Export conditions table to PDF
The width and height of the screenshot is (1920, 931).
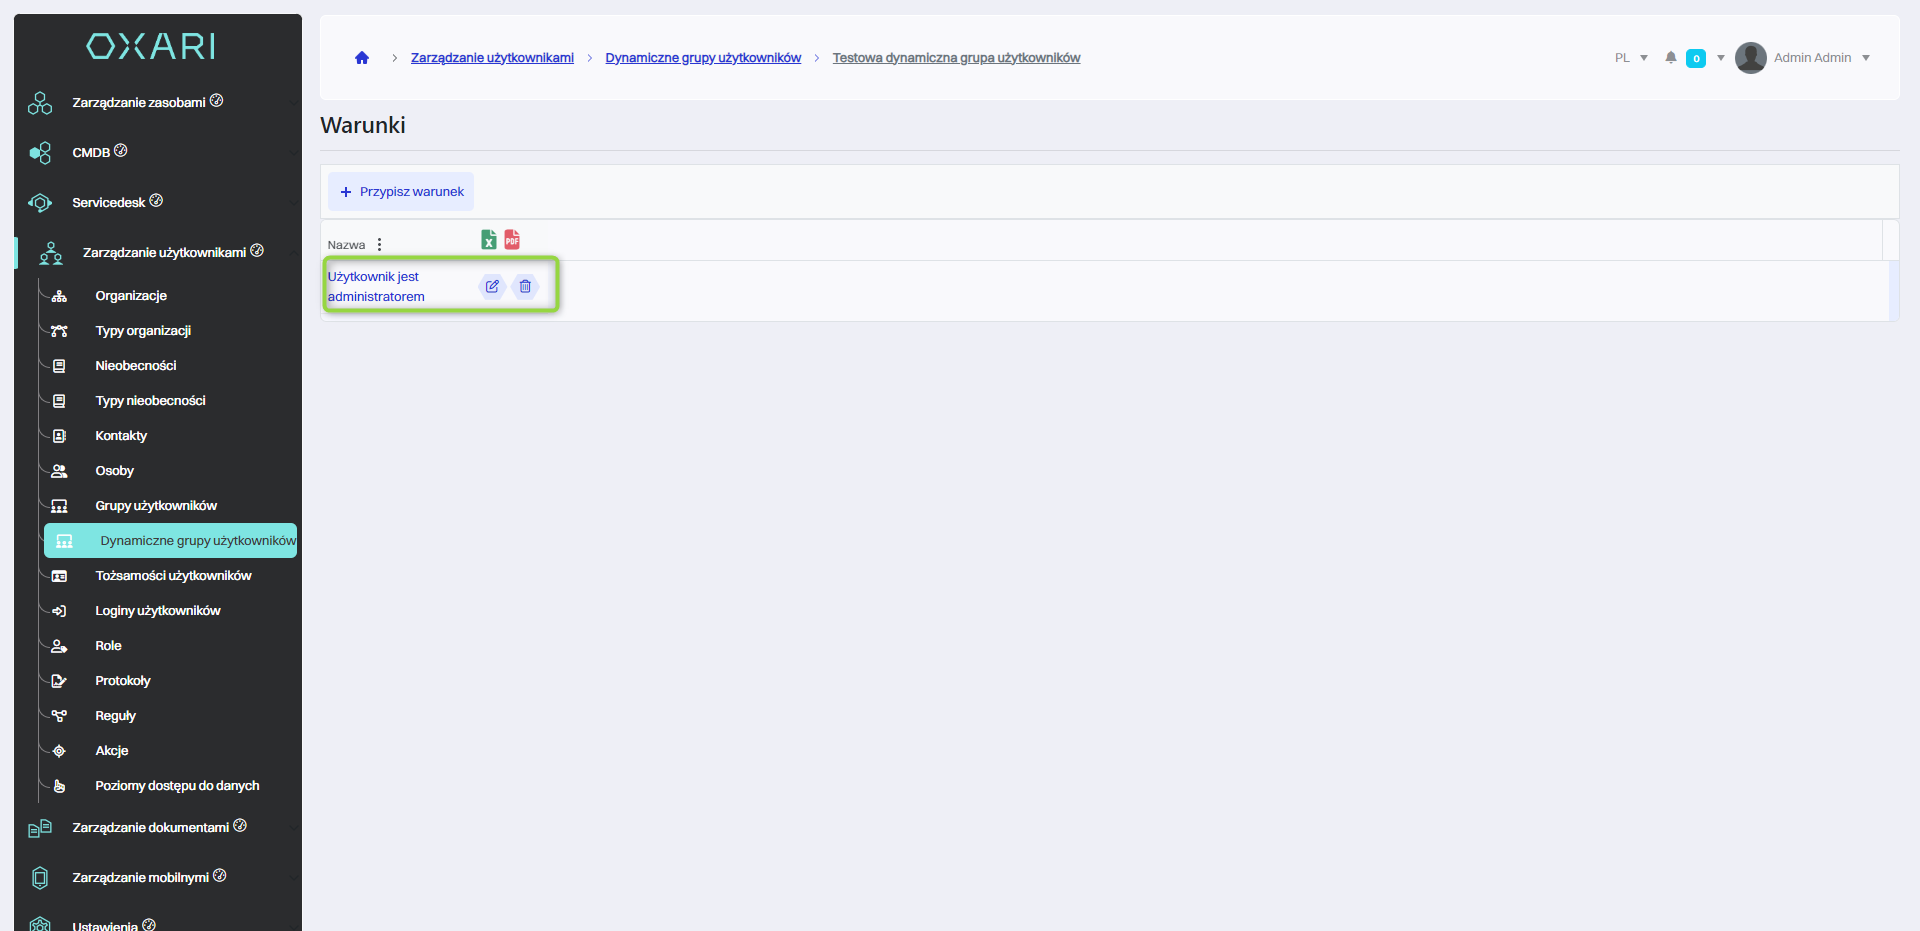tap(512, 240)
